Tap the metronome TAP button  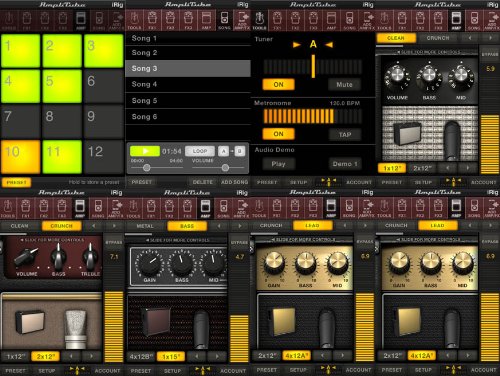coord(345,134)
